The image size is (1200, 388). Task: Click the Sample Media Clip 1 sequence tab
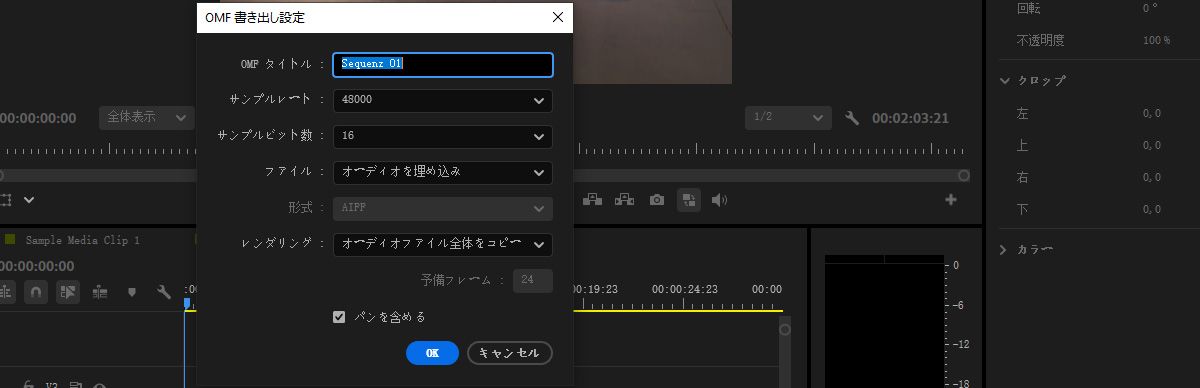coord(82,240)
